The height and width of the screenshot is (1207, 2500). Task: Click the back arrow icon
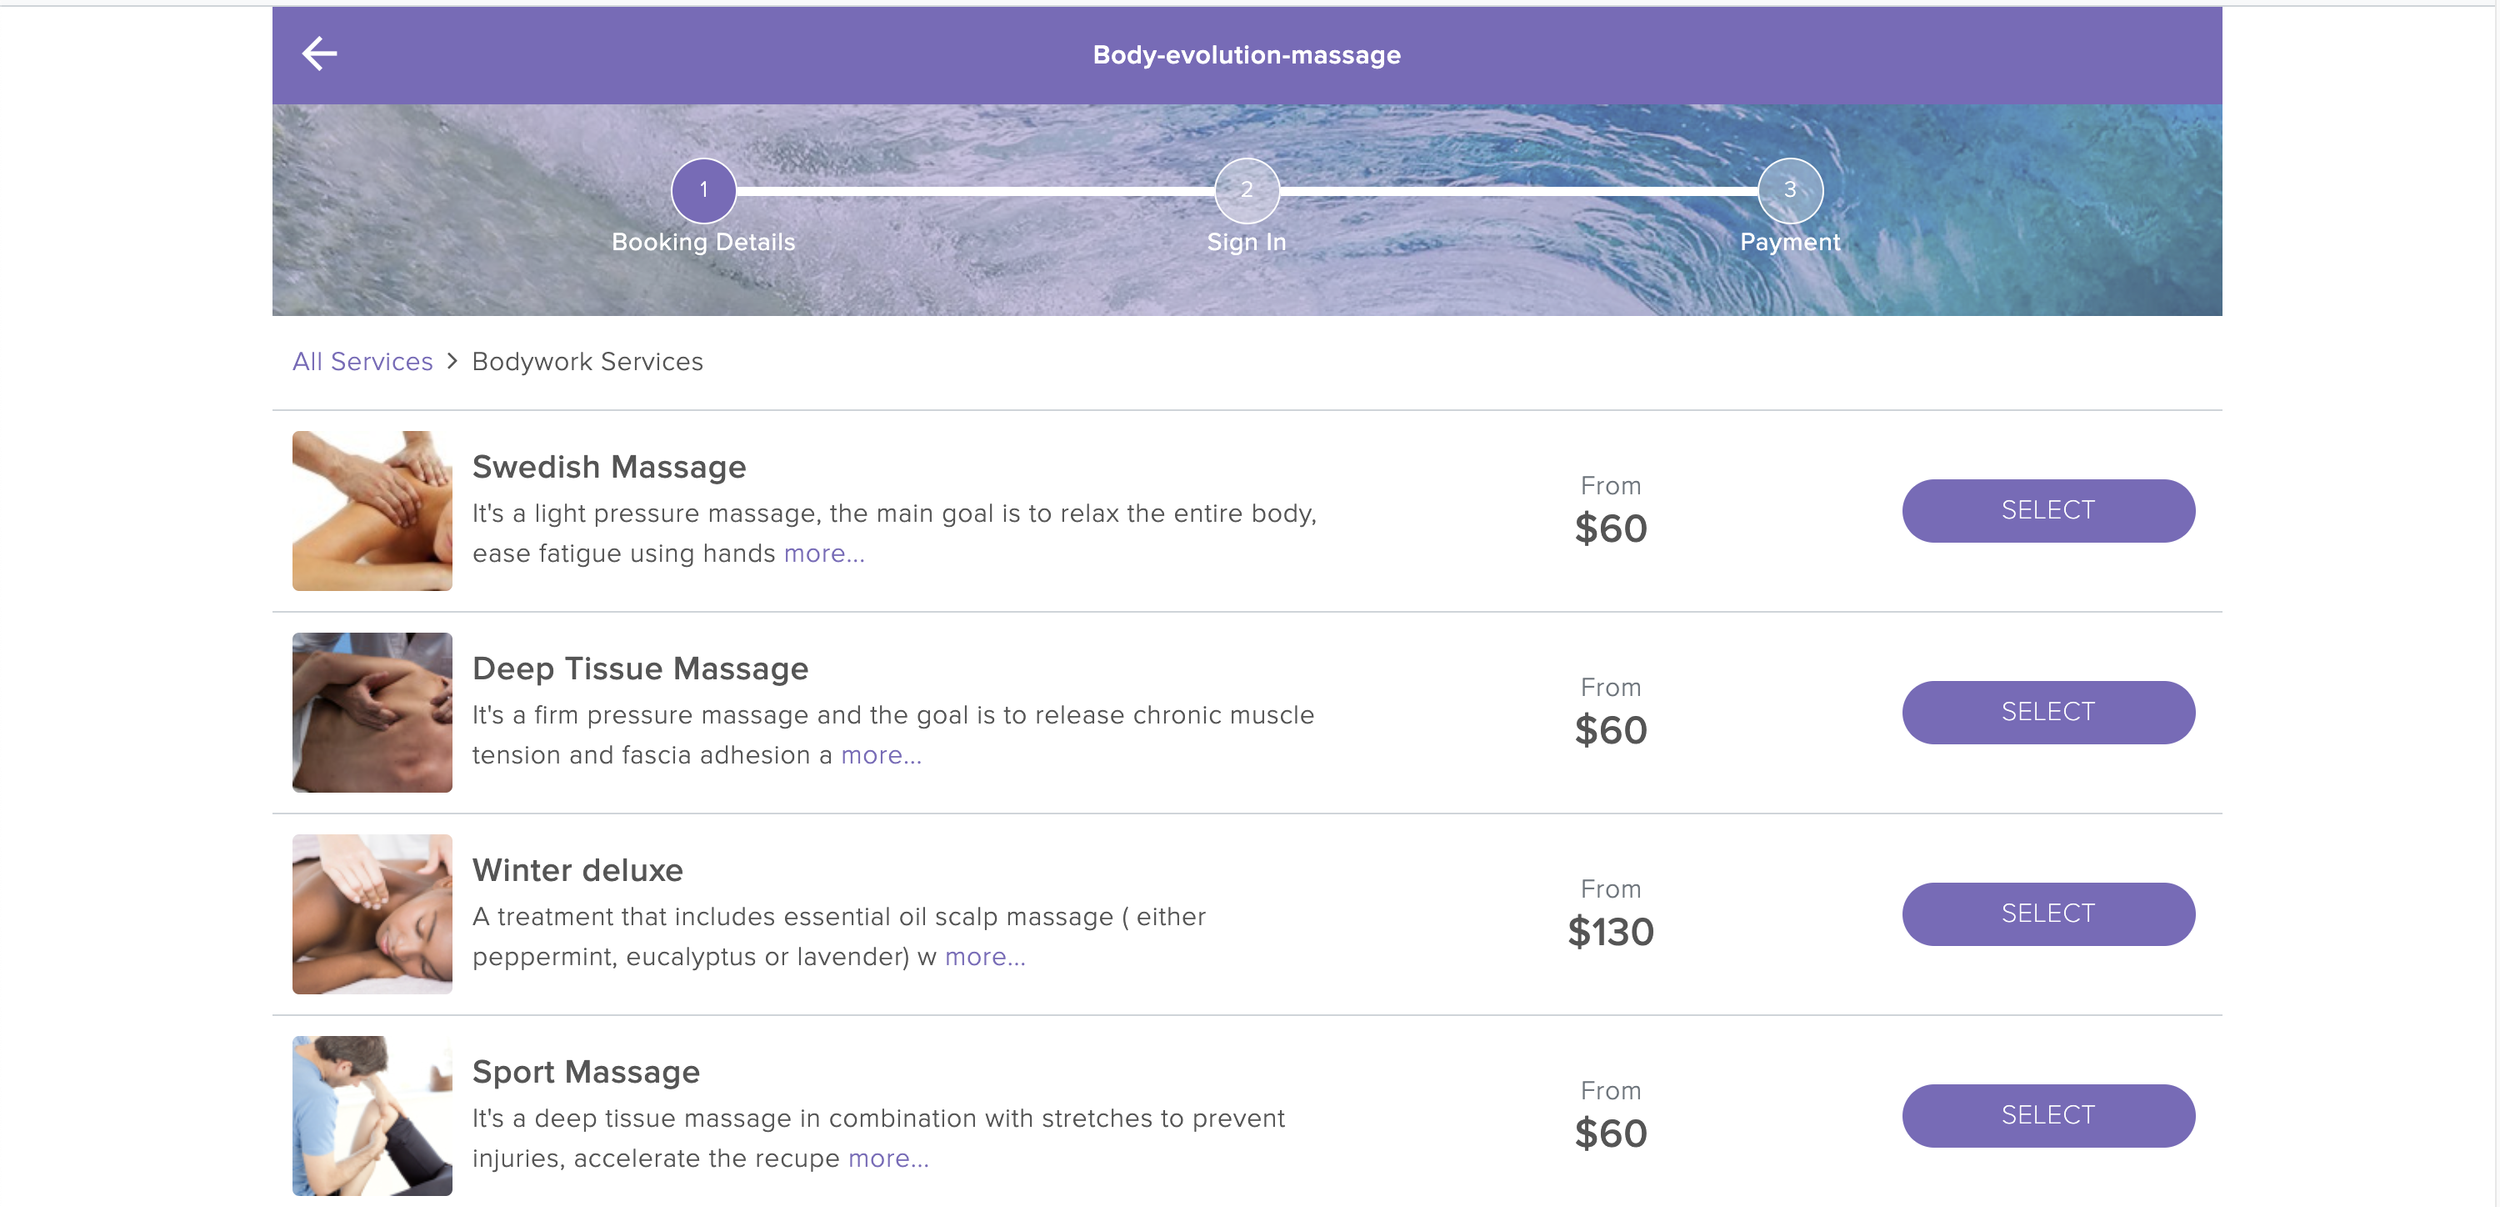point(319,54)
